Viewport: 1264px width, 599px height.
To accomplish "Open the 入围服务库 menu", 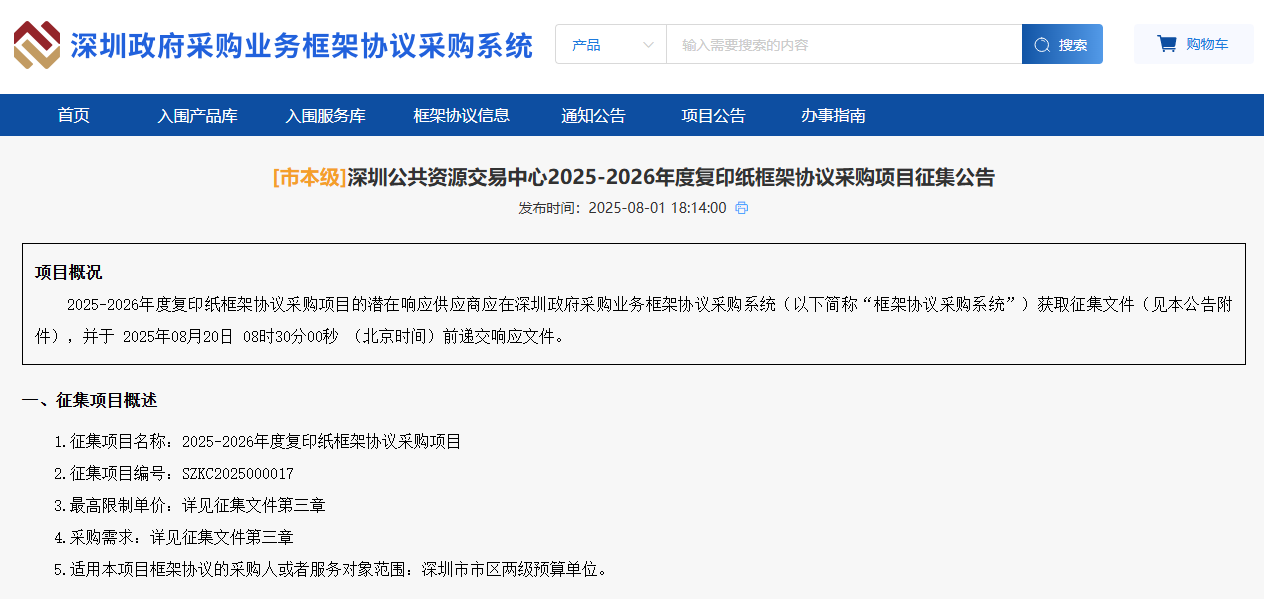I will pyautogui.click(x=326, y=115).
